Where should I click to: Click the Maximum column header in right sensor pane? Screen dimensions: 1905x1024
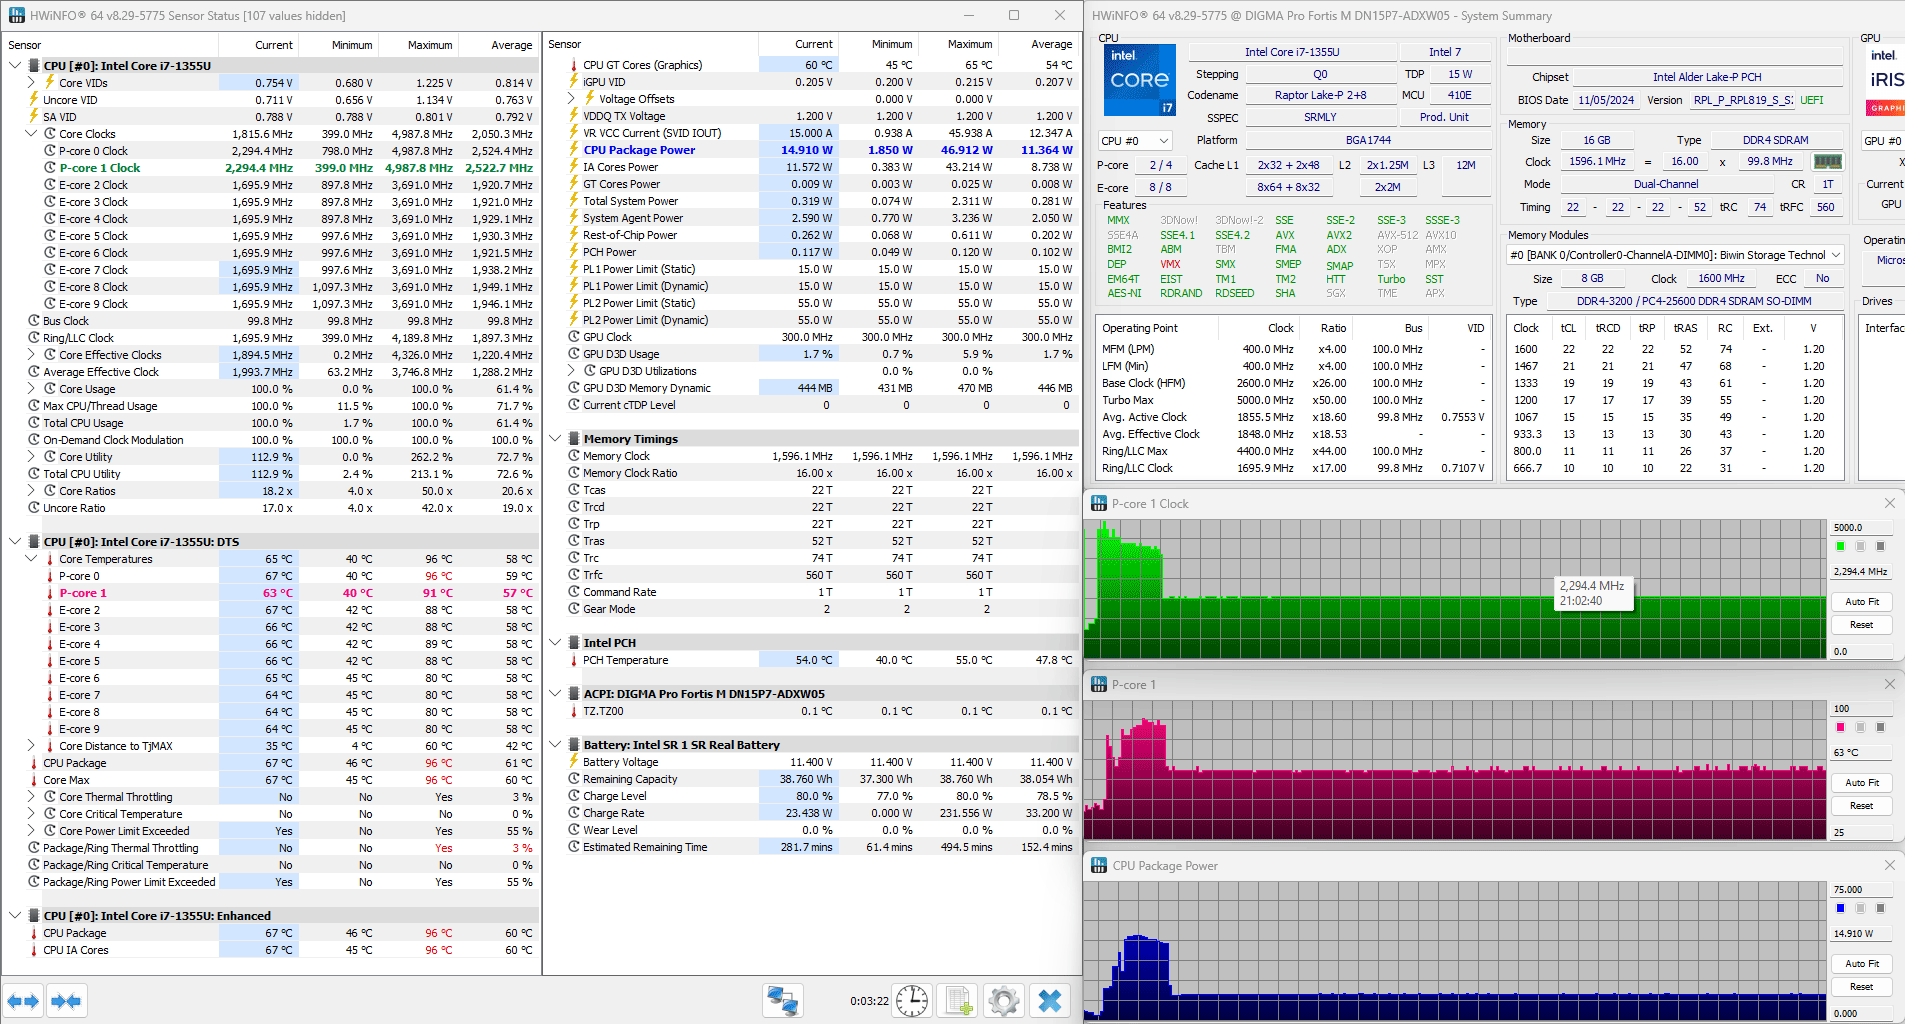[x=958, y=44]
